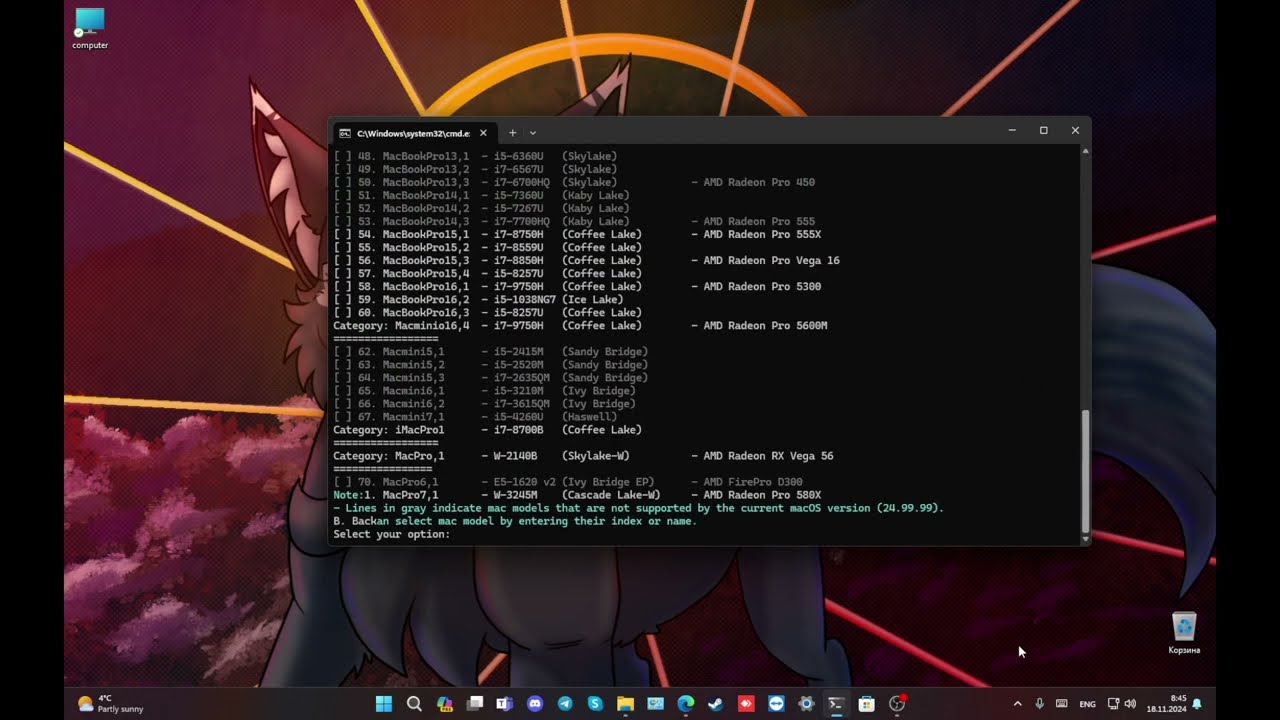Open the notifications bell
The image size is (1280, 720).
point(1197,704)
